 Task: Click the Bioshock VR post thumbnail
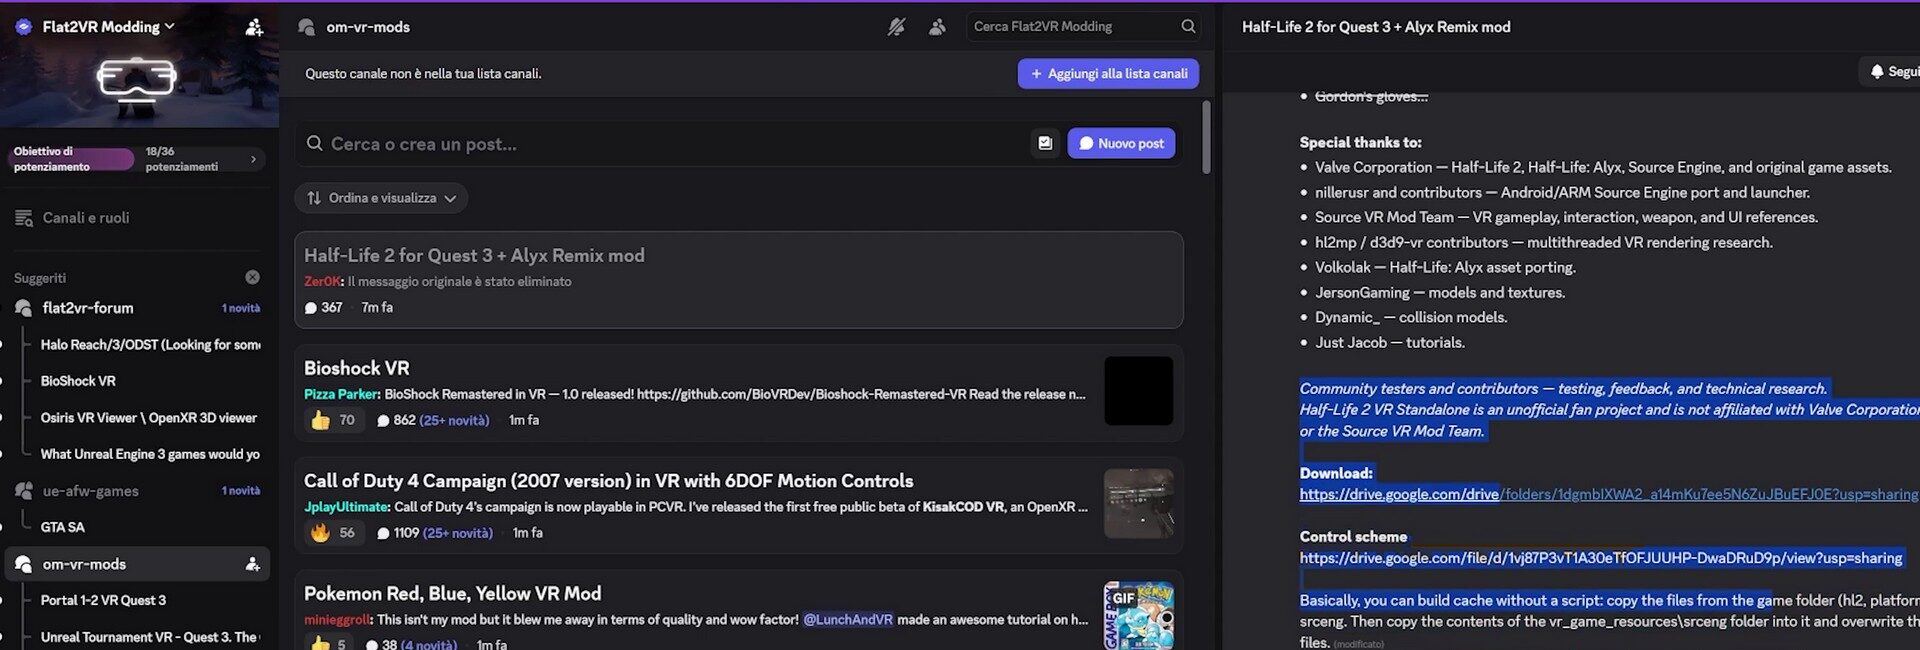click(1138, 391)
